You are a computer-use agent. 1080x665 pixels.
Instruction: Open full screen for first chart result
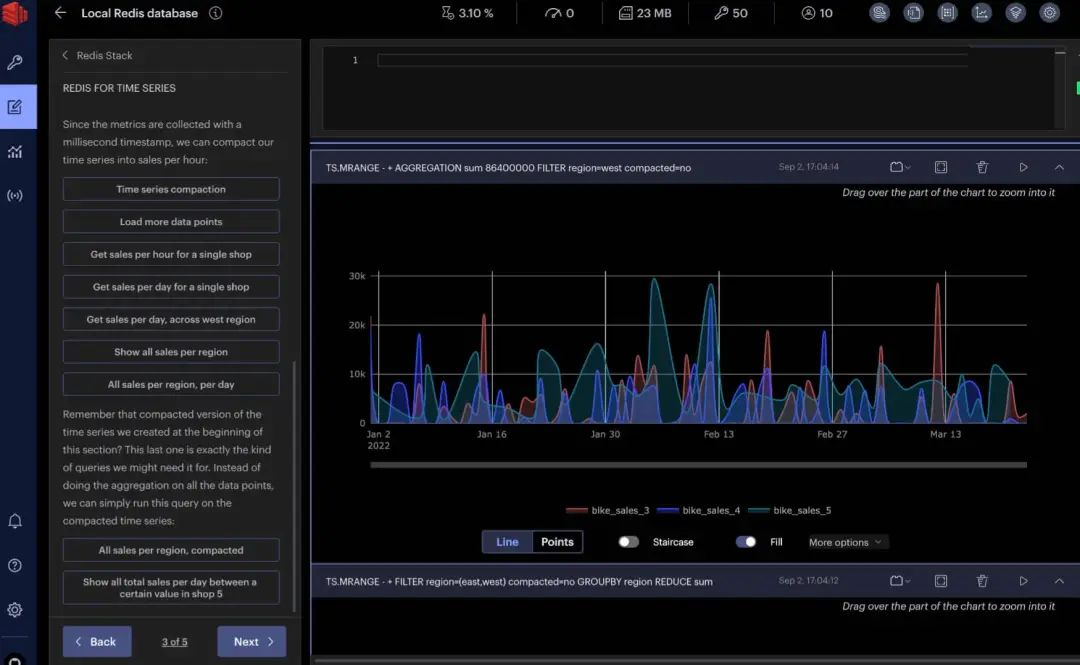[x=941, y=167]
